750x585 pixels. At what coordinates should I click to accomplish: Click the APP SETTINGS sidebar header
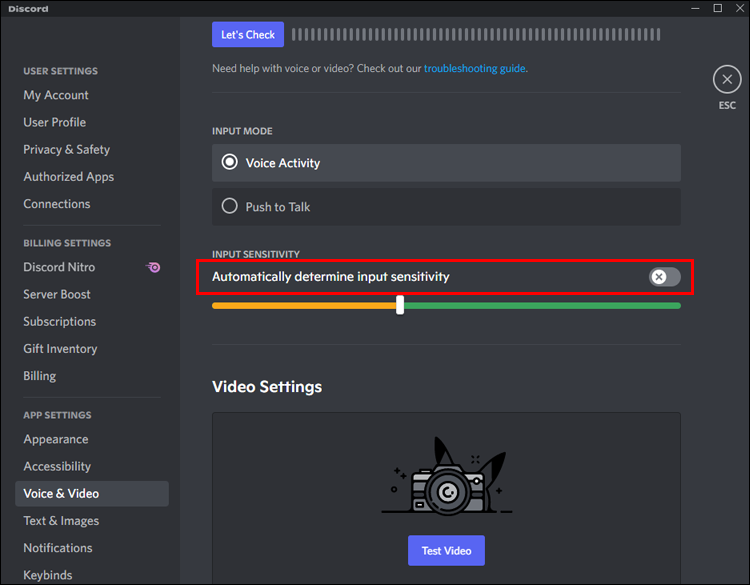click(x=57, y=415)
